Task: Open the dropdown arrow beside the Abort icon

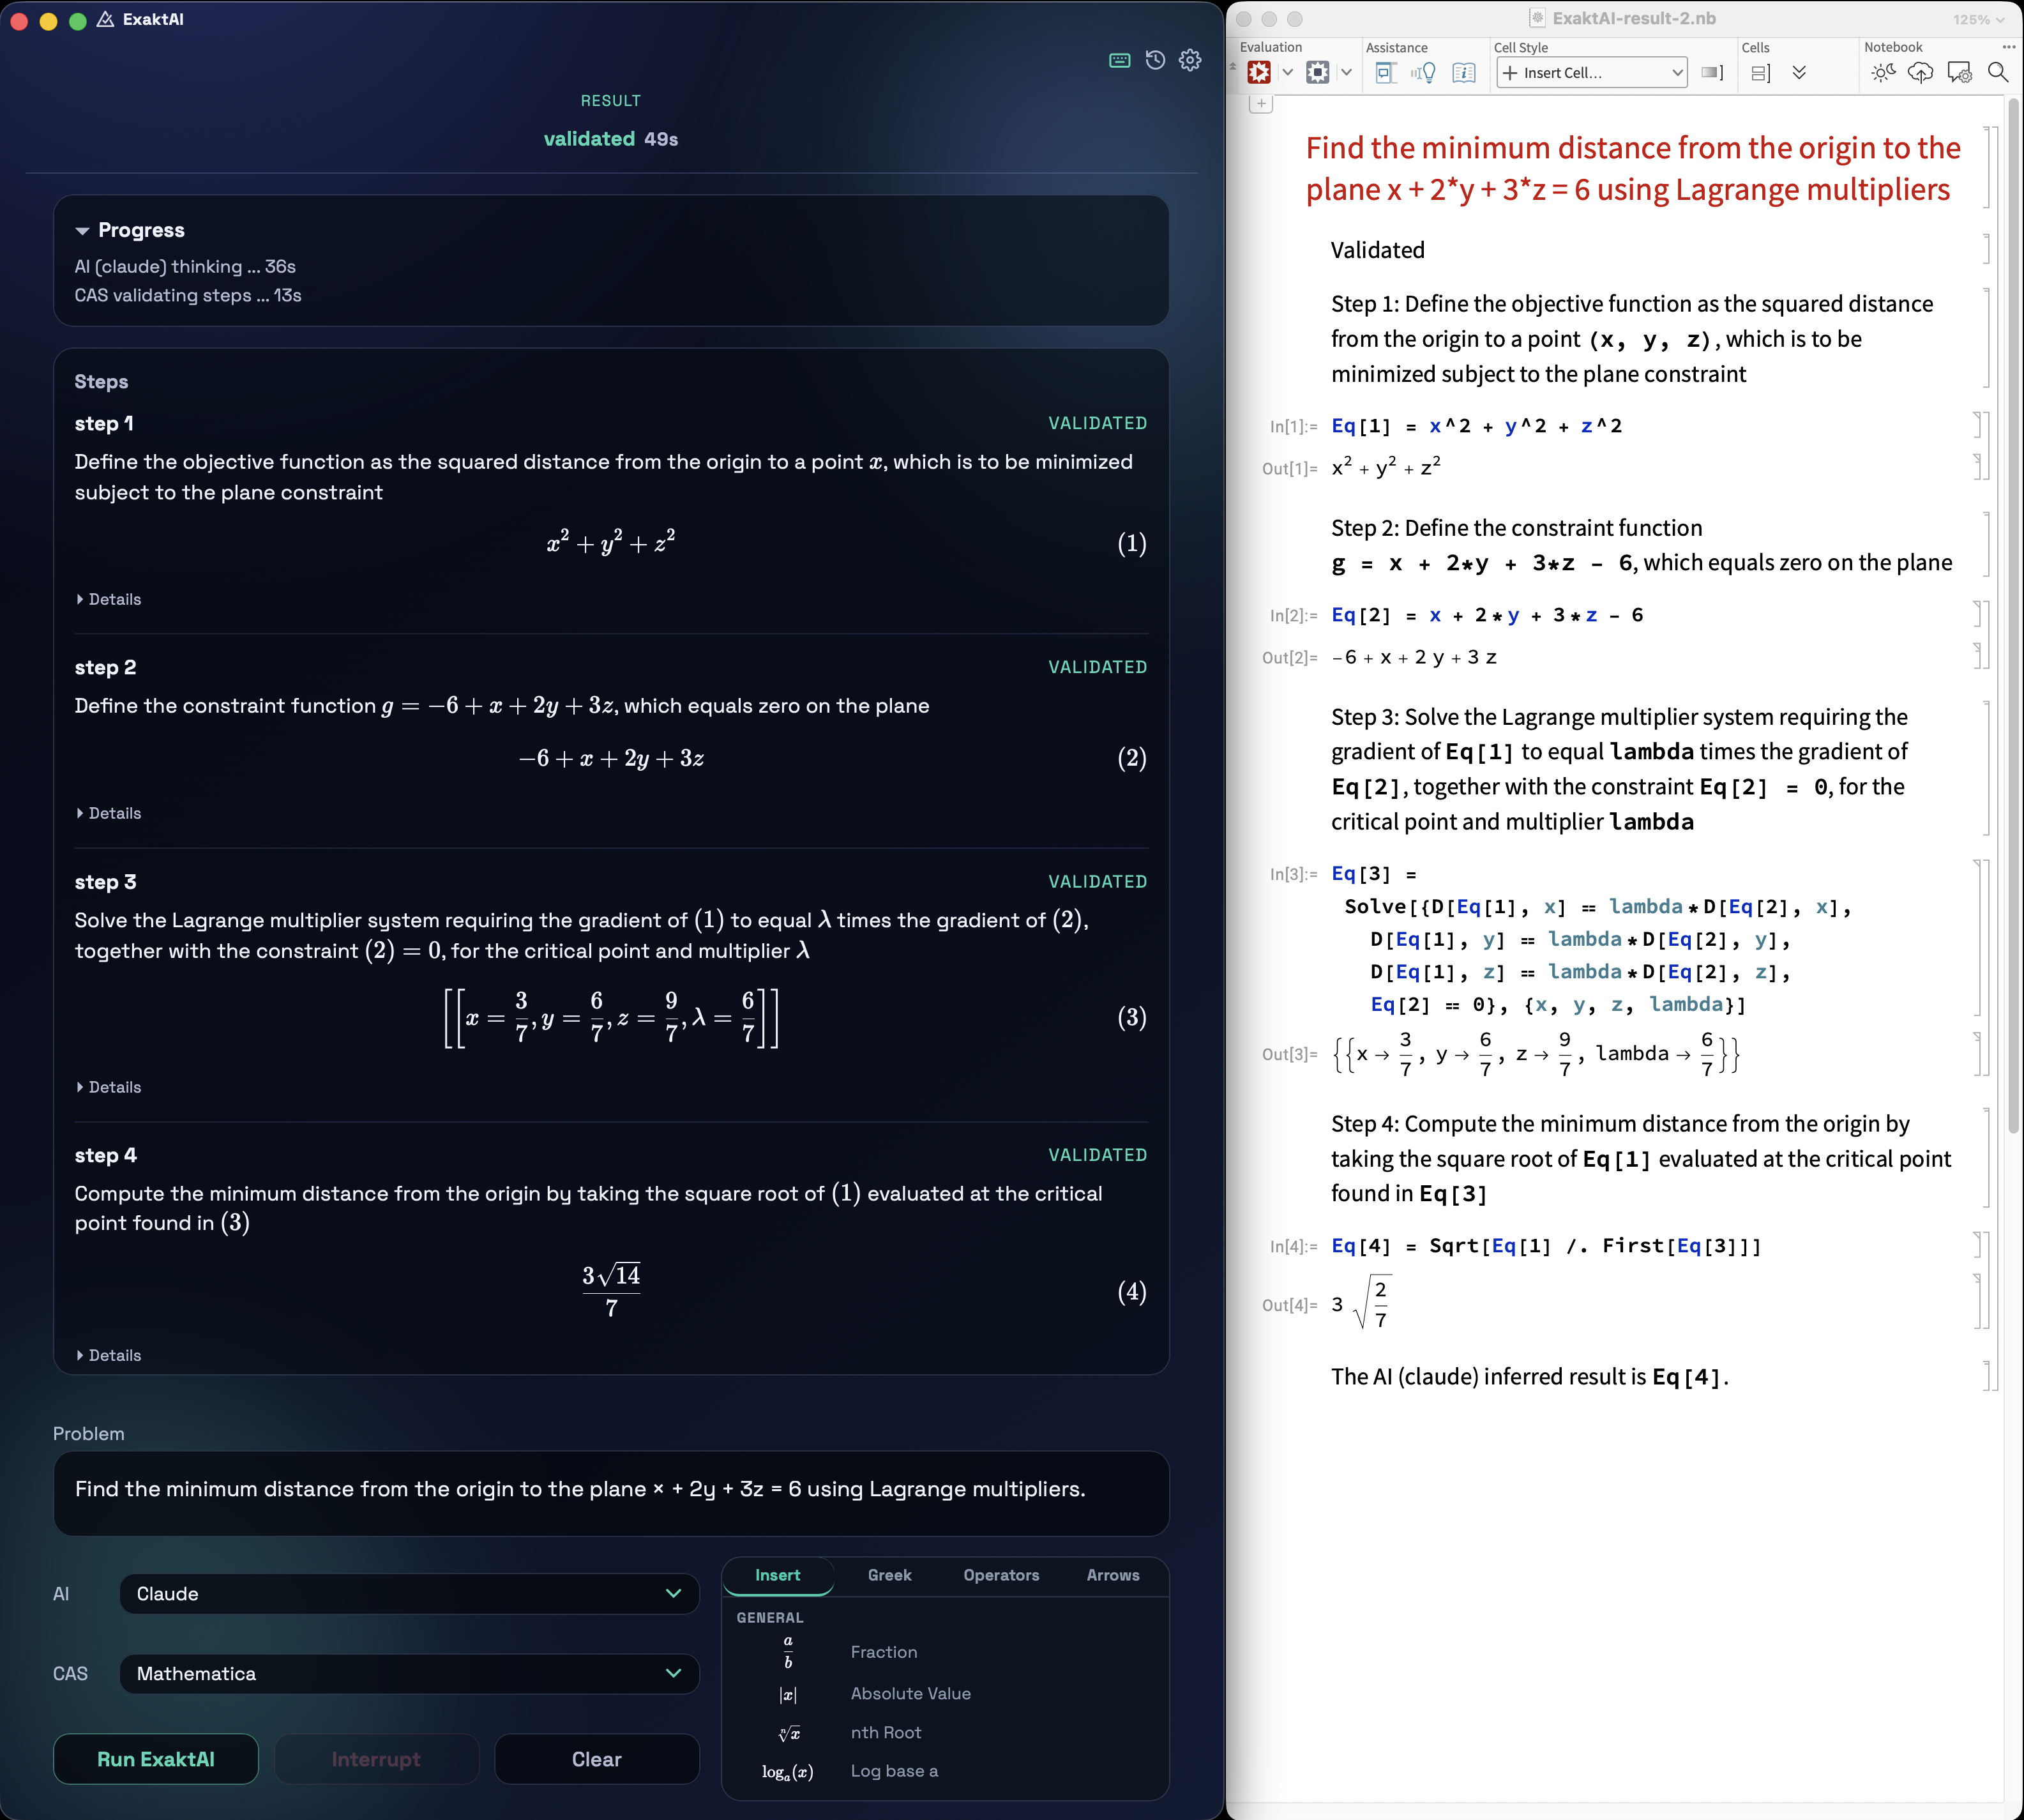Action: (1346, 72)
